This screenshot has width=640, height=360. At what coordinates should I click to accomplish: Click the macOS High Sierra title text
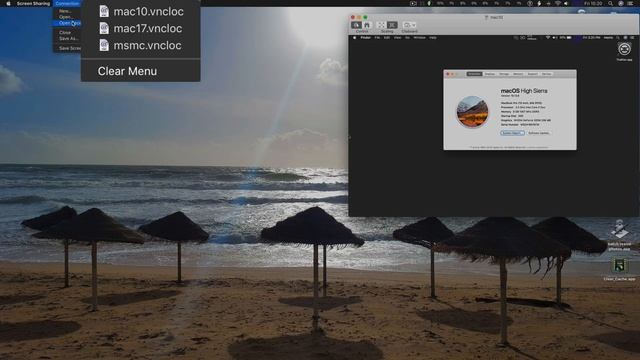pyautogui.click(x=524, y=91)
